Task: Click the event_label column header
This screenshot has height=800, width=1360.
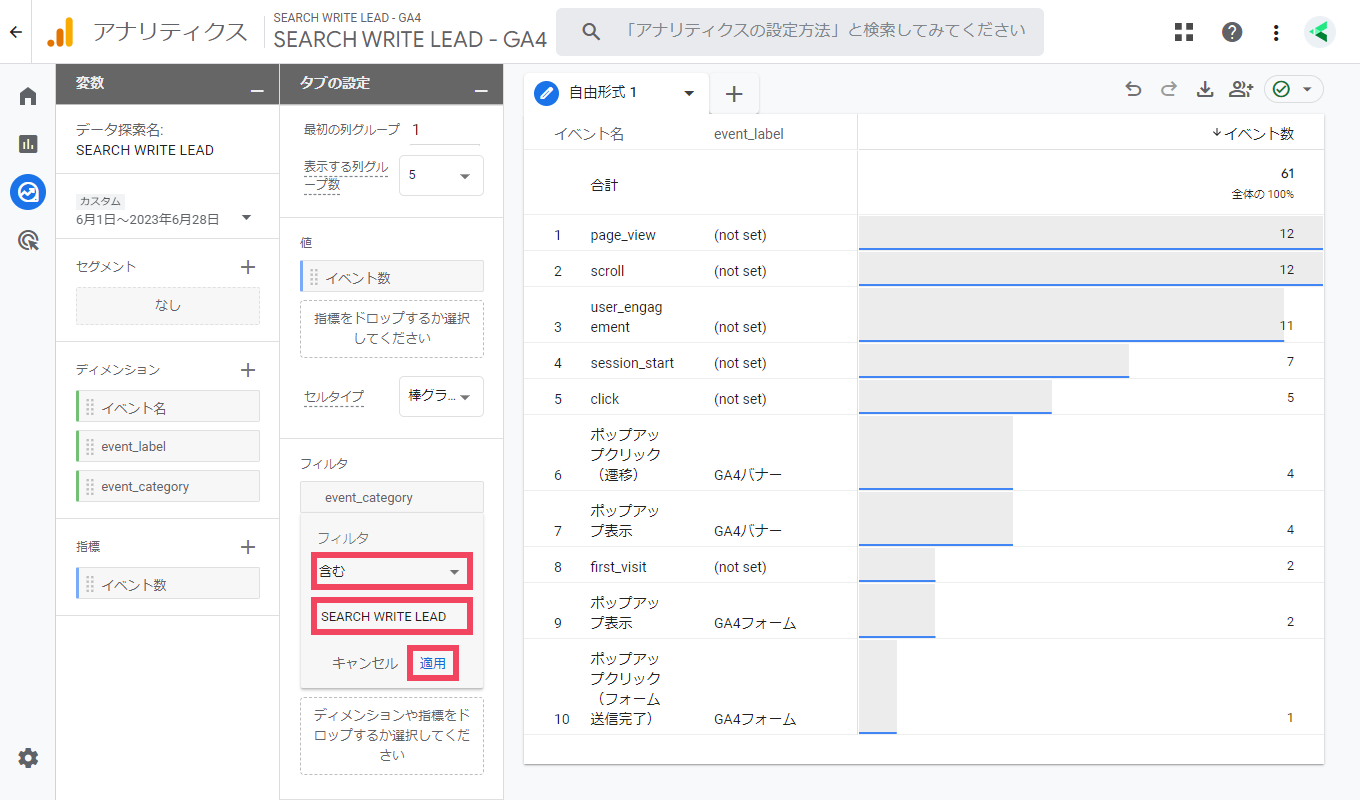Action: [x=749, y=134]
